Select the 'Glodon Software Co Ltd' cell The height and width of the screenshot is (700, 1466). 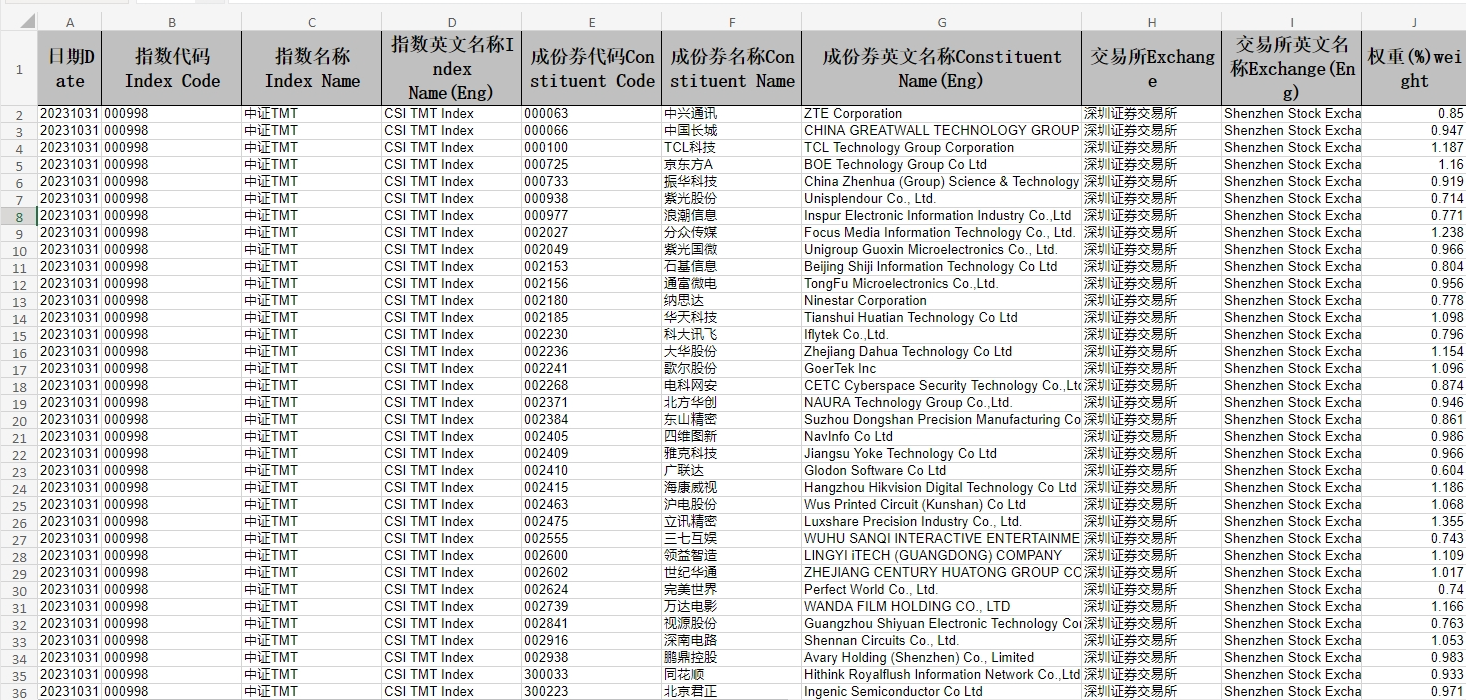point(942,471)
